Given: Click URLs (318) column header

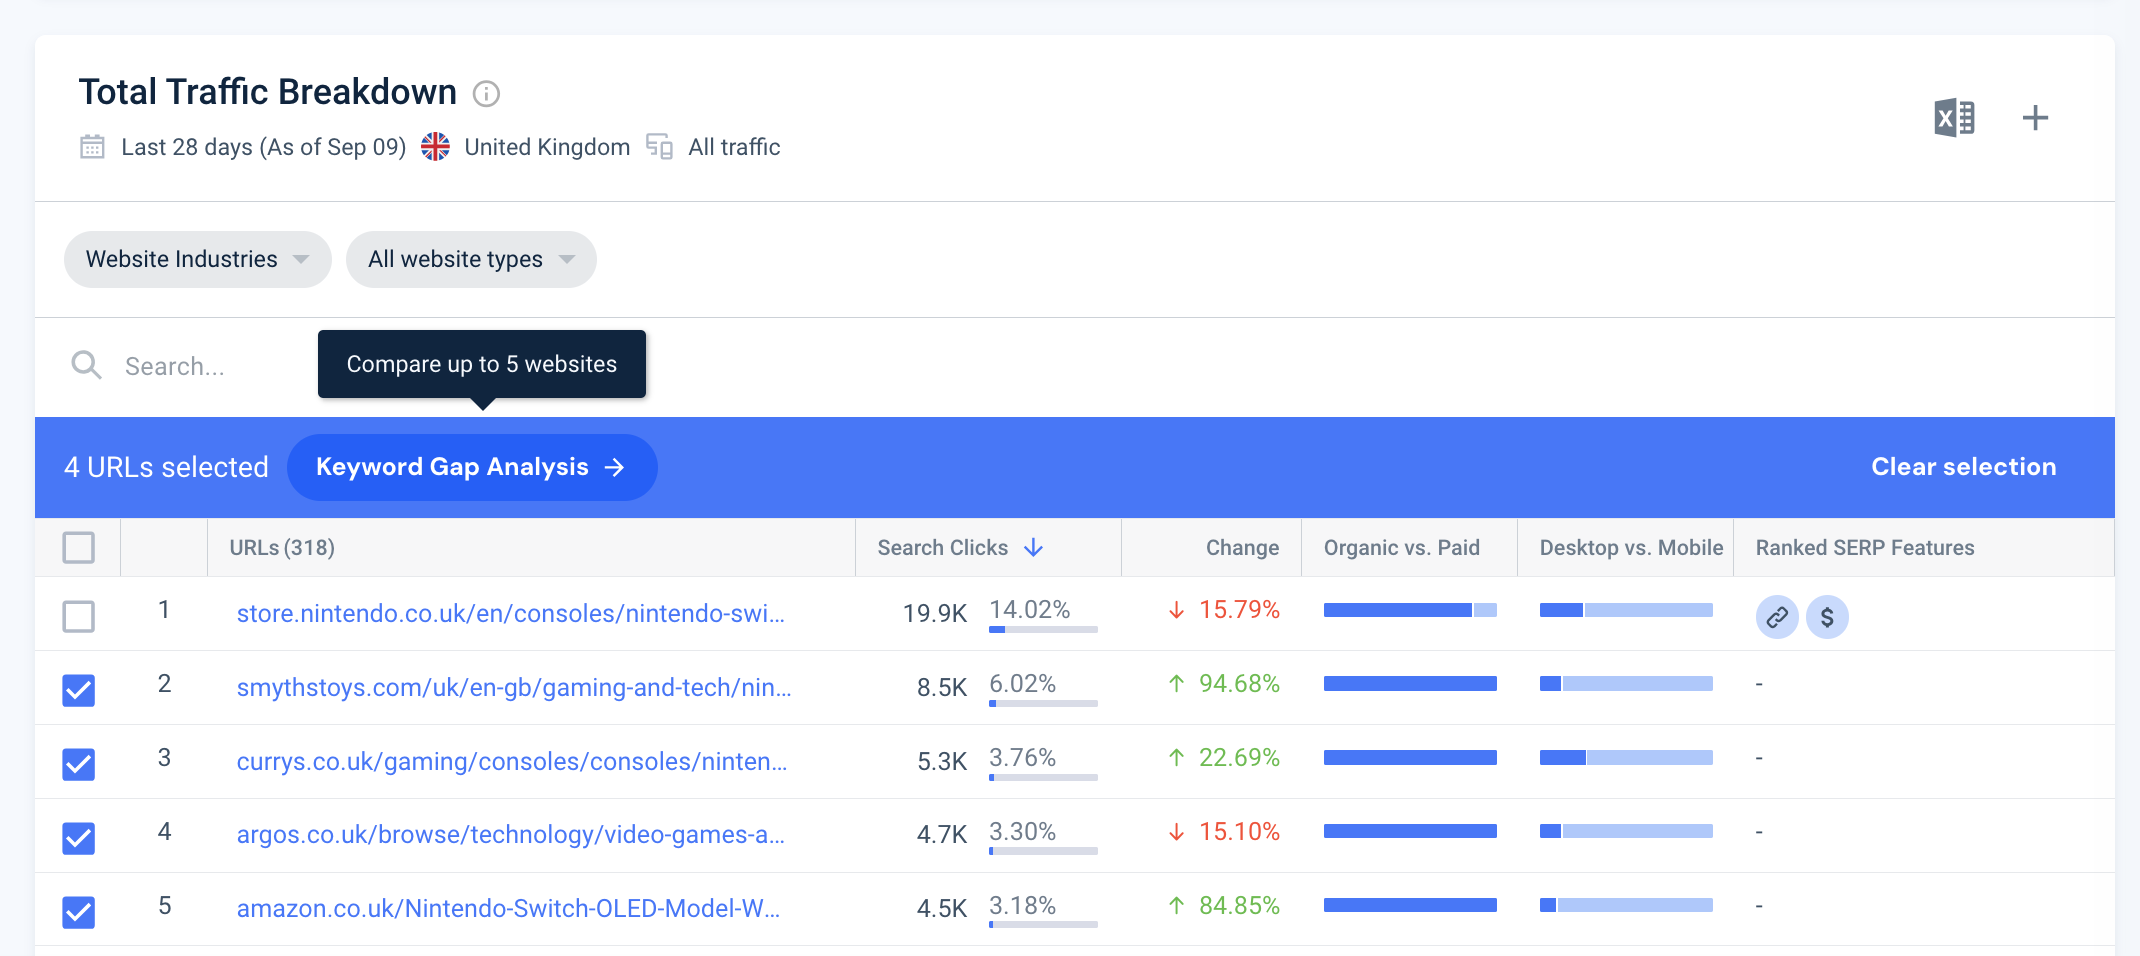Looking at the screenshot, I should (282, 548).
